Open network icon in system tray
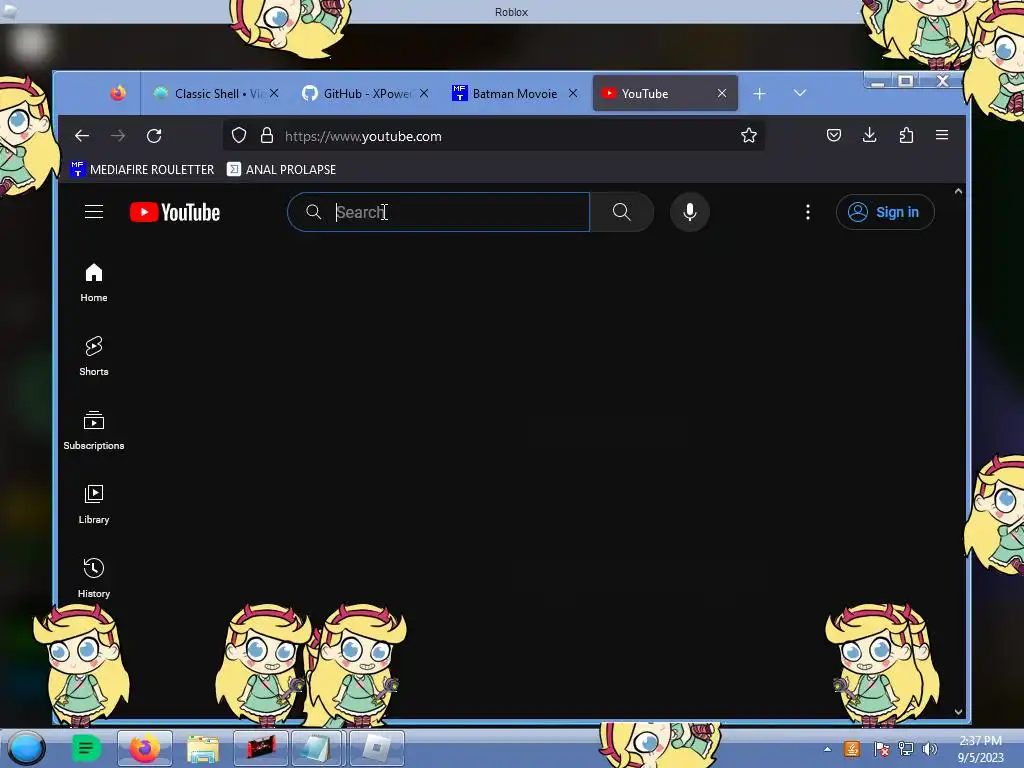This screenshot has height=768, width=1024. (906, 749)
